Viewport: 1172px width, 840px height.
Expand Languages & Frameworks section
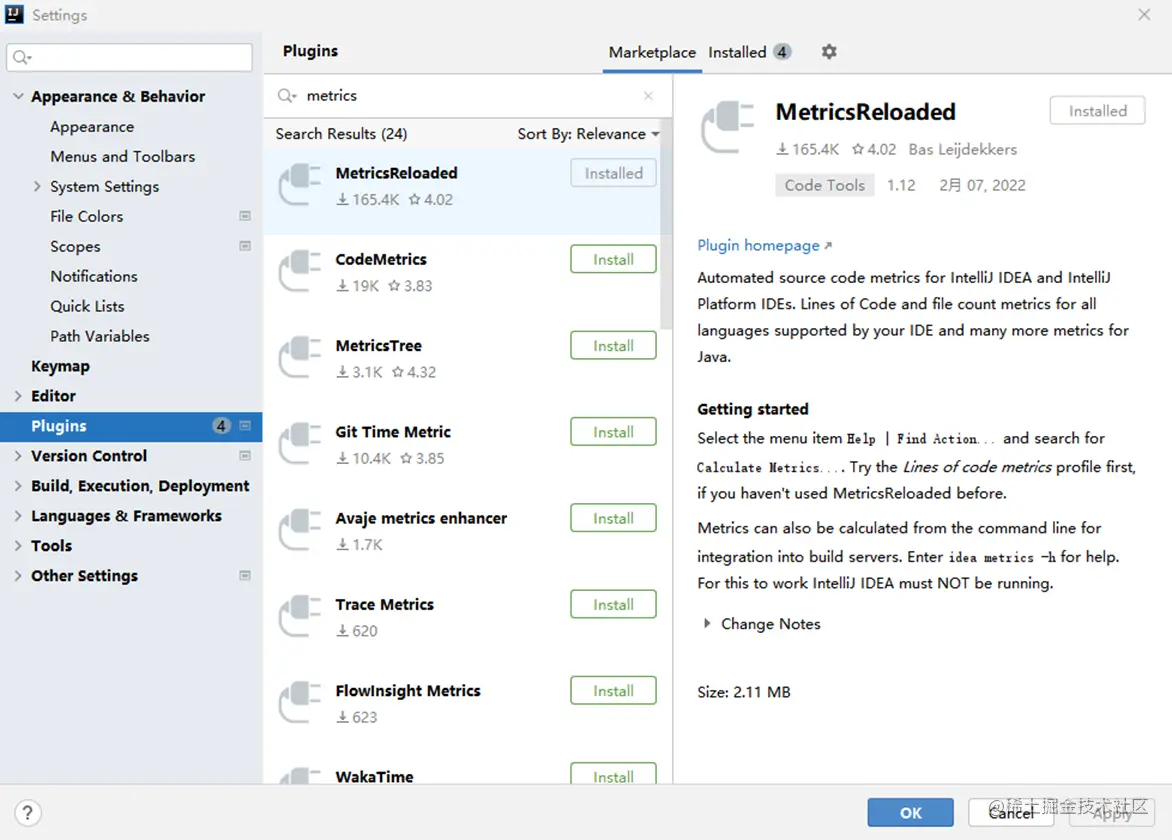pyautogui.click(x=18, y=516)
